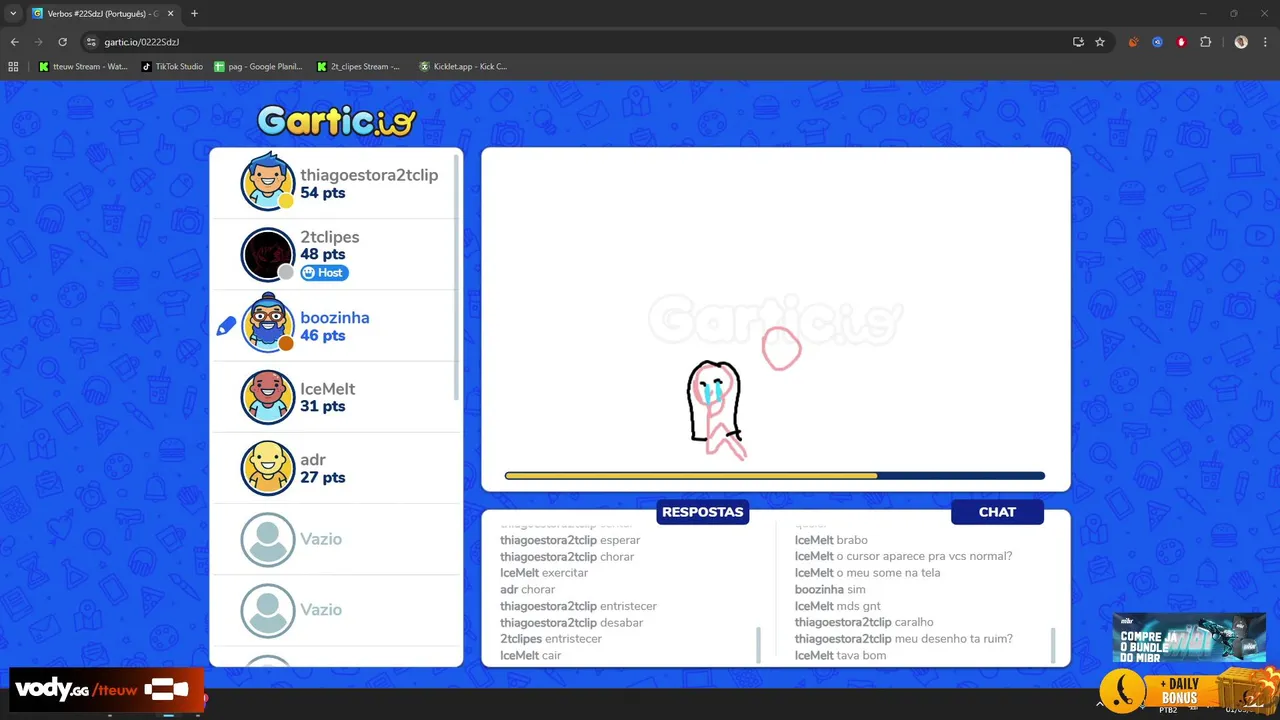Click chat message 'boozinha sim'
This screenshot has height=720, width=1280.
830,590
